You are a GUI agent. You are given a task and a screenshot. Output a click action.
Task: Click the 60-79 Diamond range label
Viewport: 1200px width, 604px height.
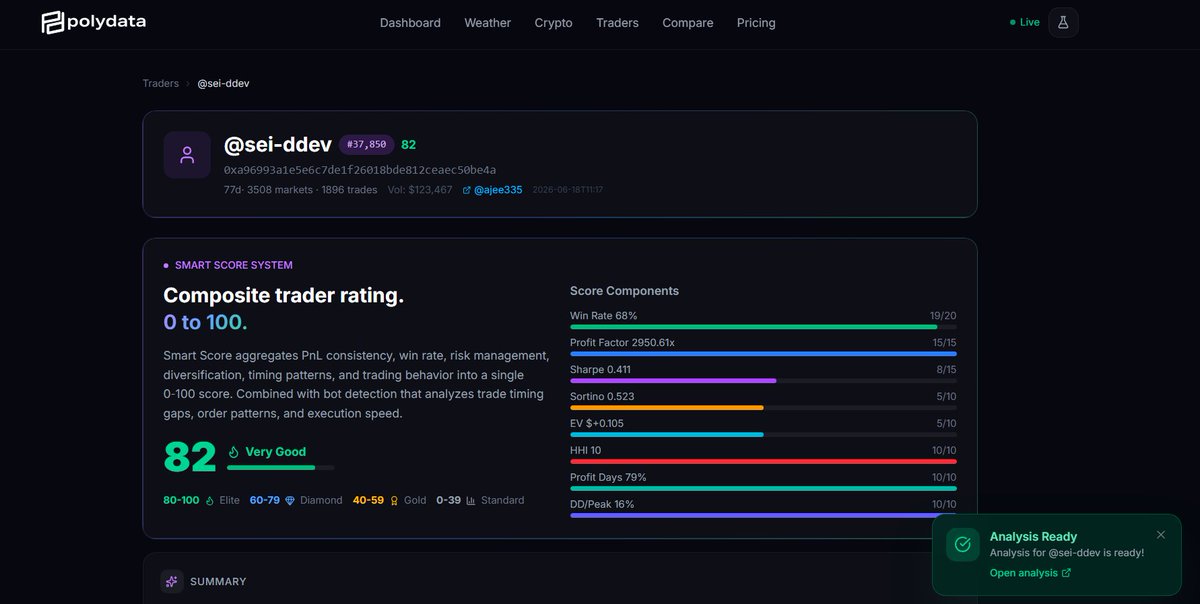[264, 500]
